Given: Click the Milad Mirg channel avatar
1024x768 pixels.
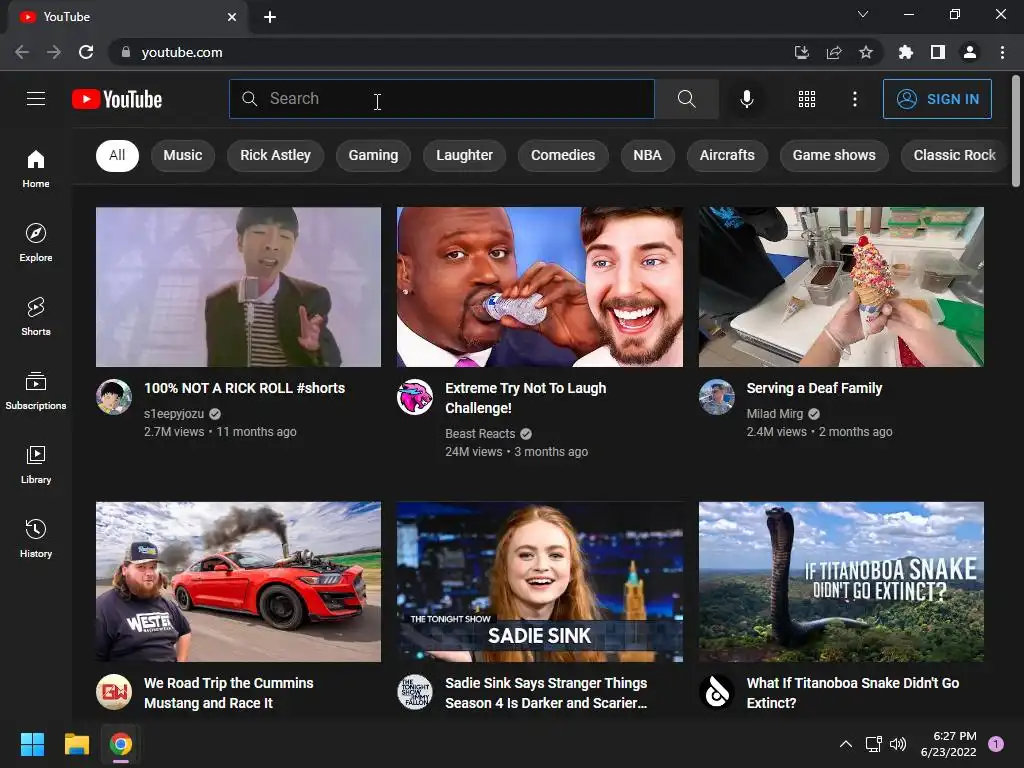Looking at the screenshot, I should click(x=717, y=397).
